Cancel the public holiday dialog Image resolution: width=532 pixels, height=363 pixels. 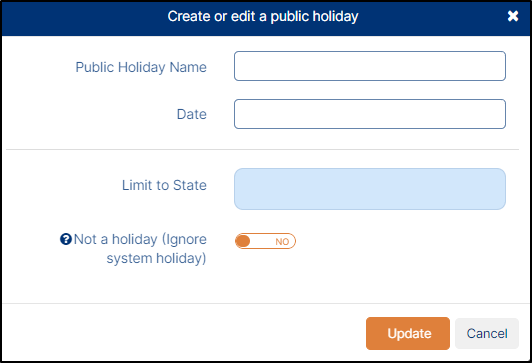point(487,333)
